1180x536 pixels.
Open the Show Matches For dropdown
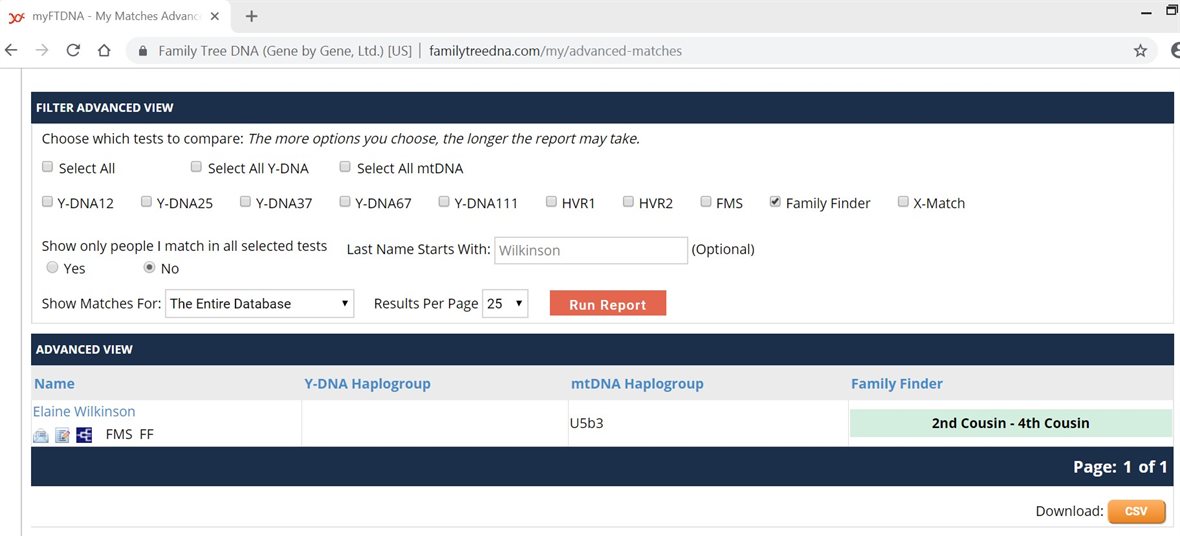[x=259, y=304]
